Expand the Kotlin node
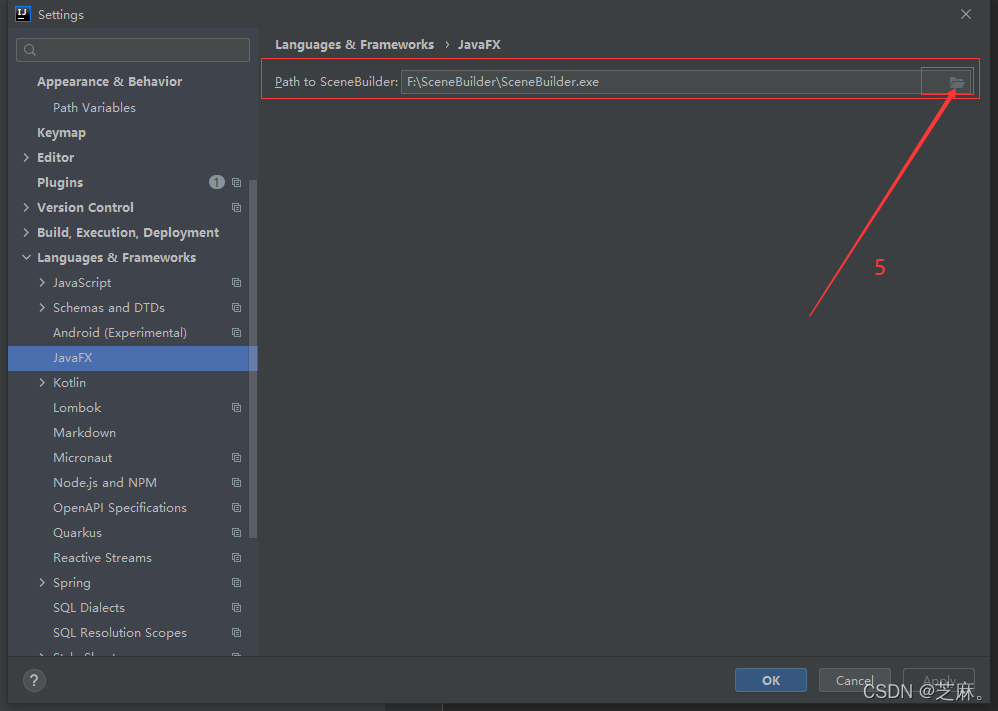Image resolution: width=998 pixels, height=711 pixels. click(x=42, y=383)
